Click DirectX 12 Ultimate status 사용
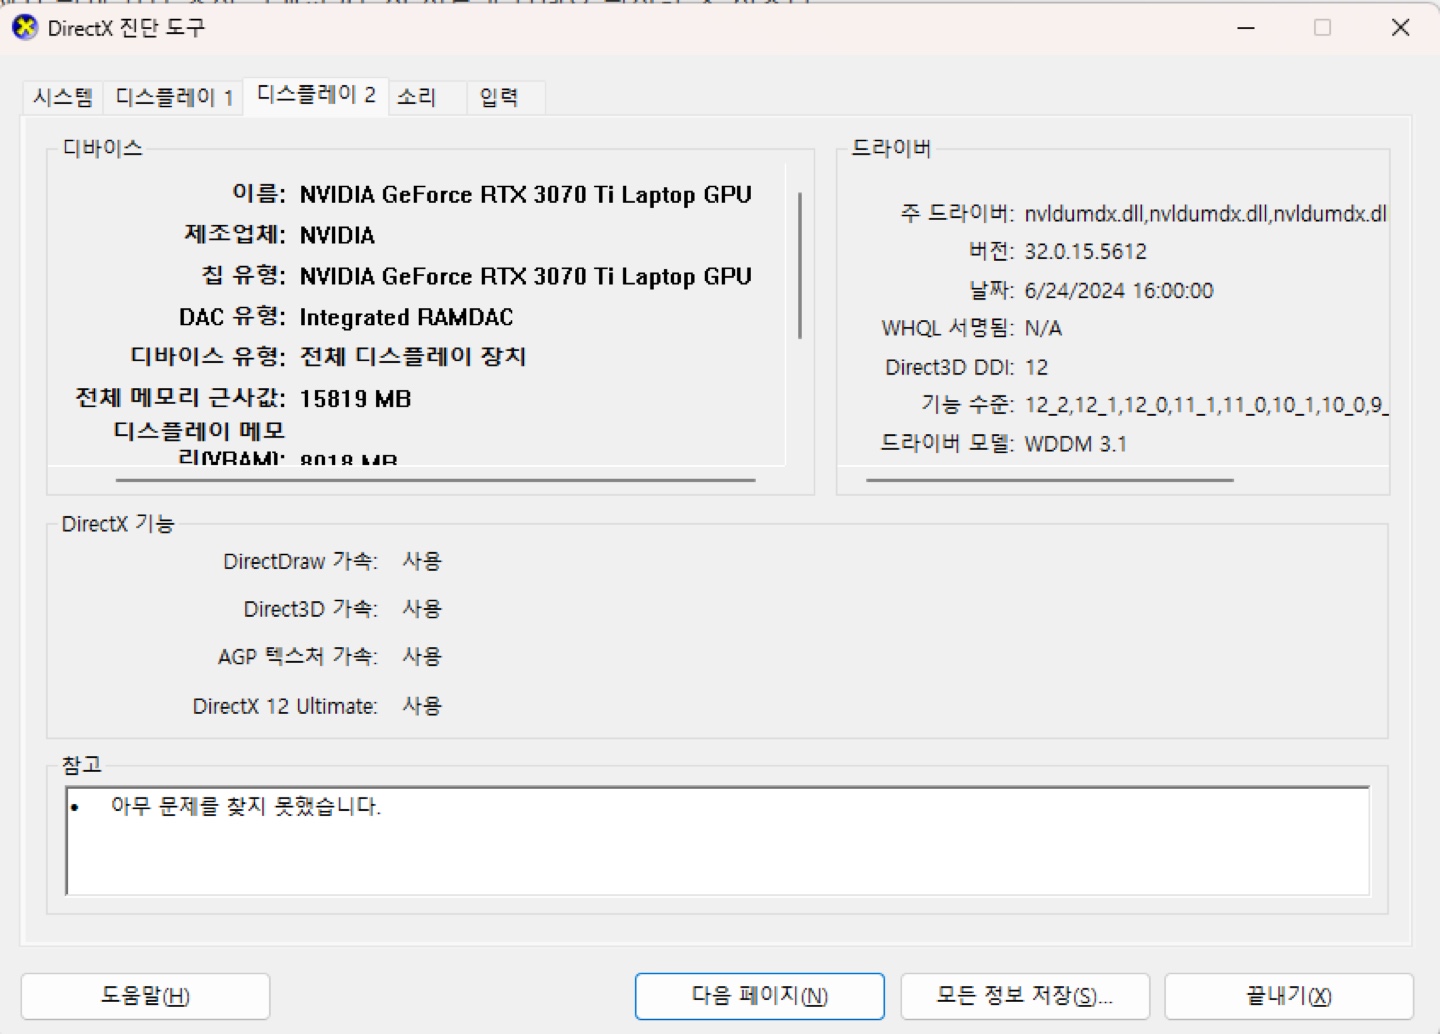The image size is (1440, 1034). 422,706
